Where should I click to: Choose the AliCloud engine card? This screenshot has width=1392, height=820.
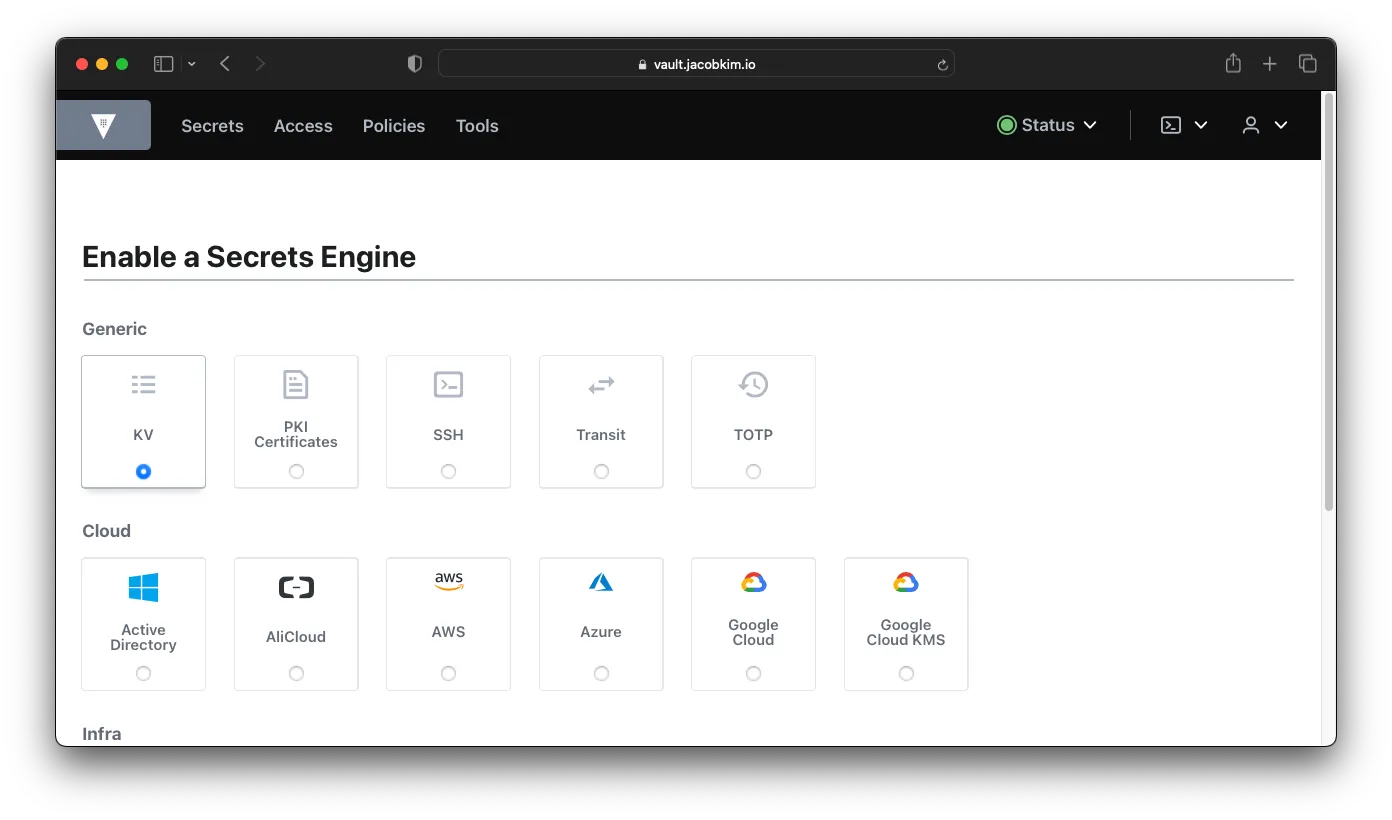click(x=296, y=624)
